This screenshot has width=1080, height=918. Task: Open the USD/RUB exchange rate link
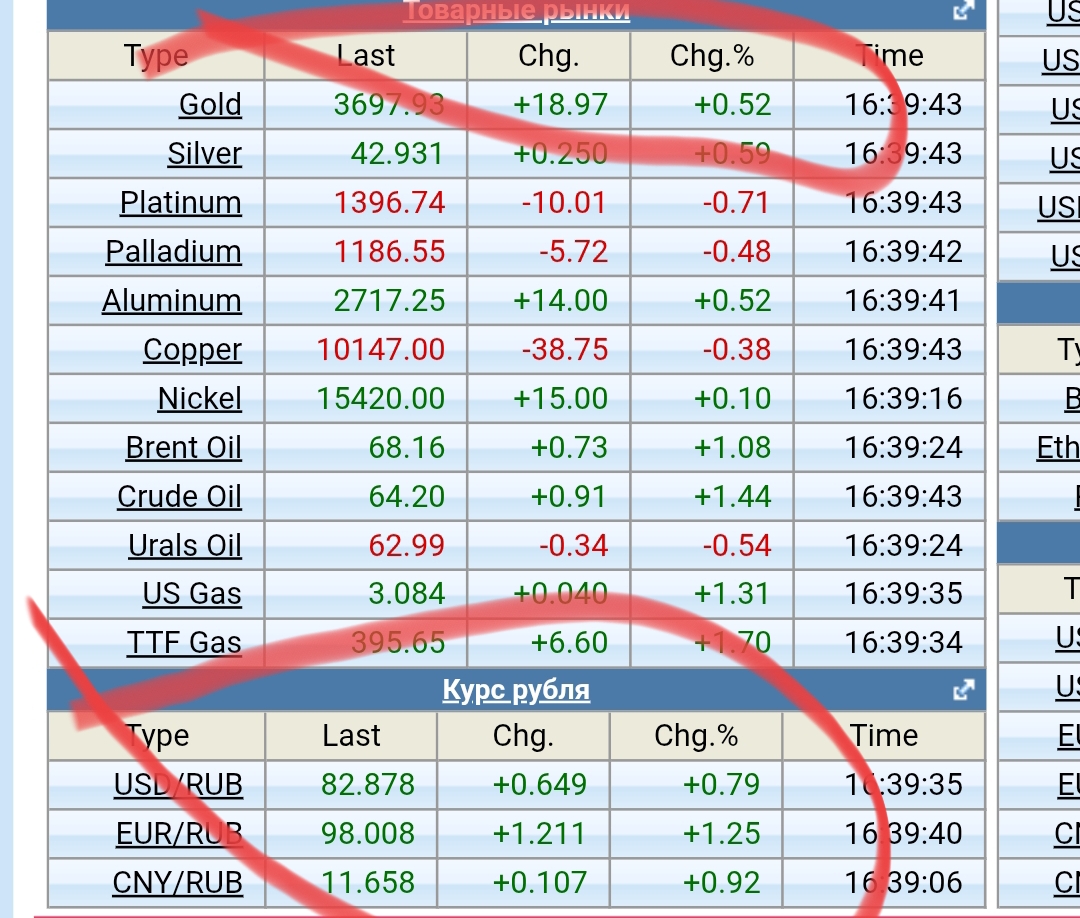pos(178,784)
